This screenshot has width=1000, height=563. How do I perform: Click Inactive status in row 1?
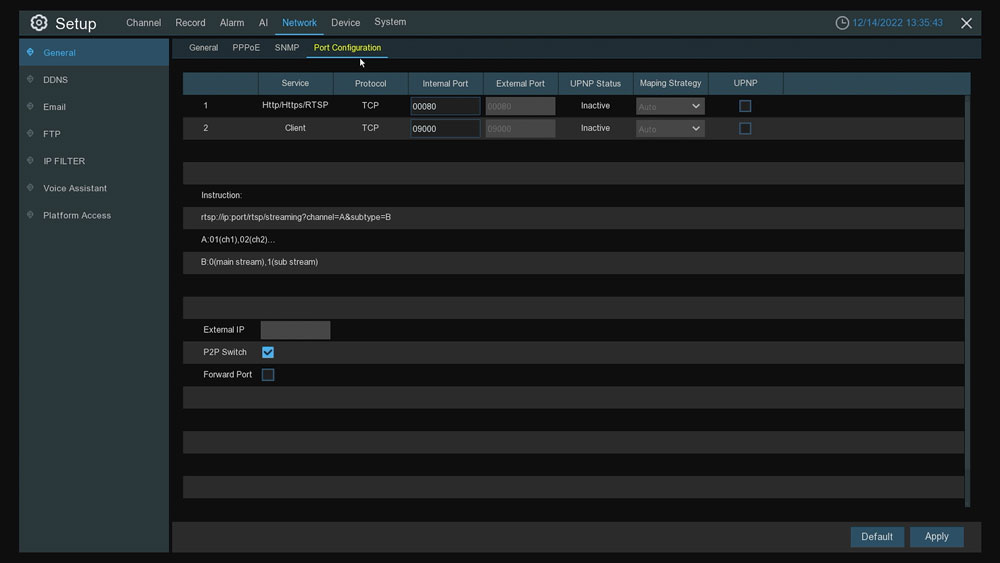[595, 106]
